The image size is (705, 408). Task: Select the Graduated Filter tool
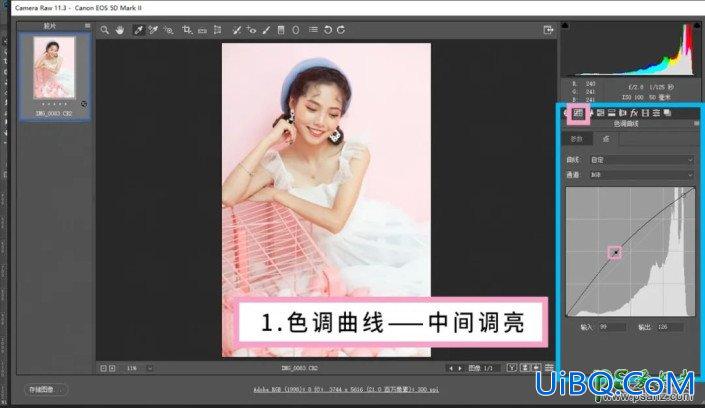pos(281,30)
